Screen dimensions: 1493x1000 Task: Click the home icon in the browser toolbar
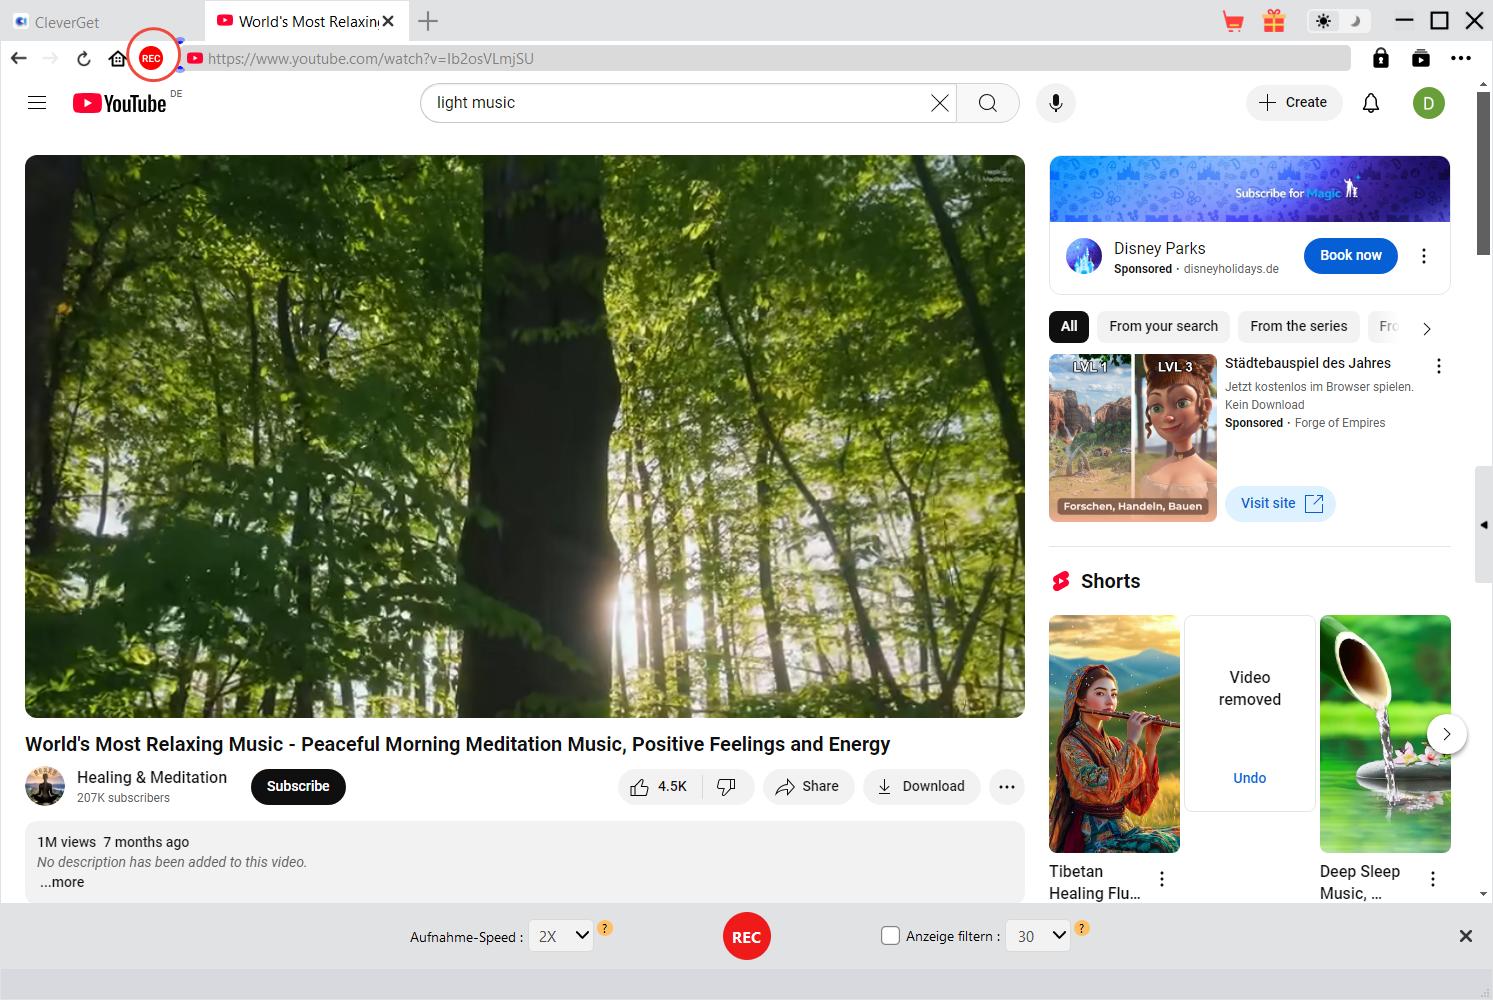pos(118,58)
